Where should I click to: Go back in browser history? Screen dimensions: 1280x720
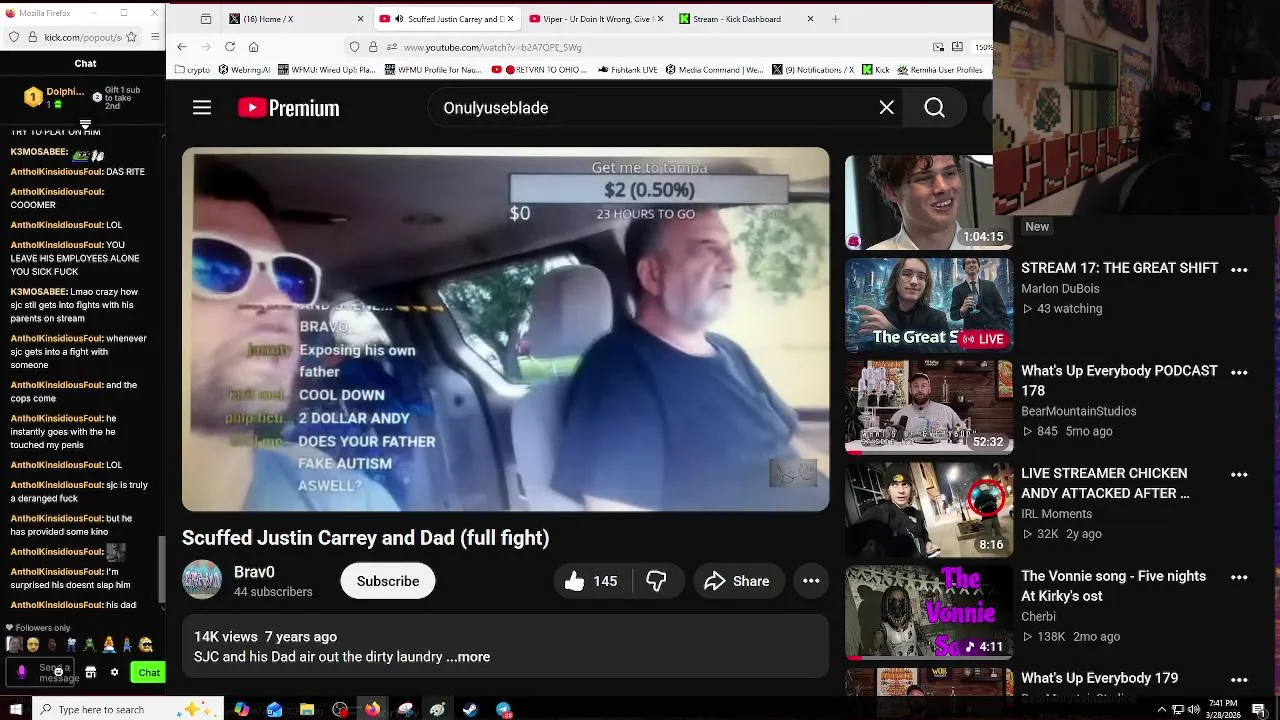pyautogui.click(x=182, y=47)
